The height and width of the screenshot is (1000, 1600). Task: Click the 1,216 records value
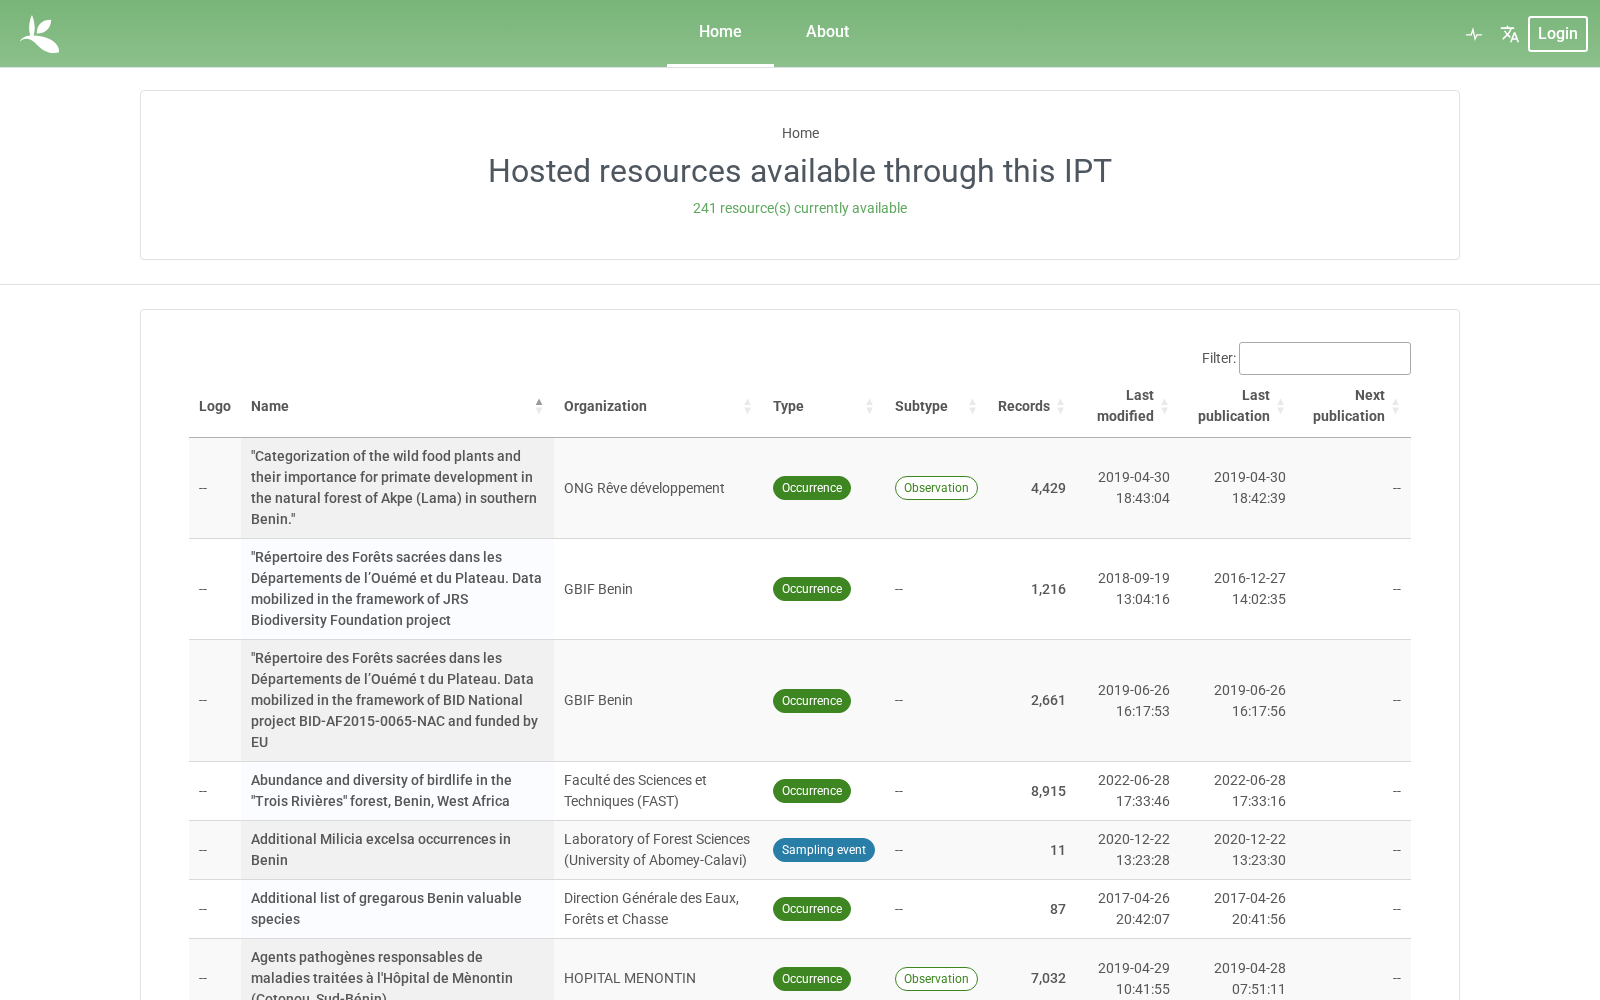click(x=1048, y=589)
